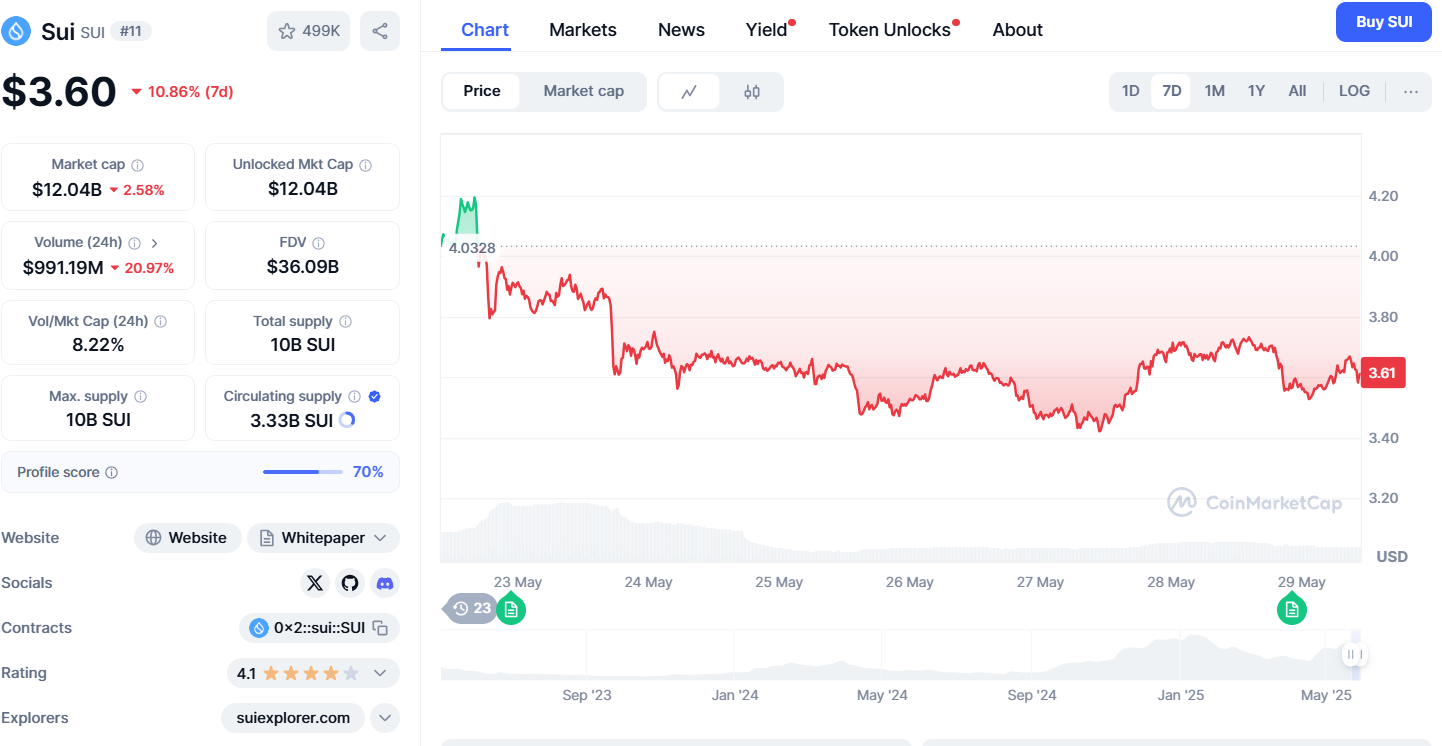This screenshot has height=746, width=1442.
Task: Click the share icon button
Action: click(x=380, y=31)
